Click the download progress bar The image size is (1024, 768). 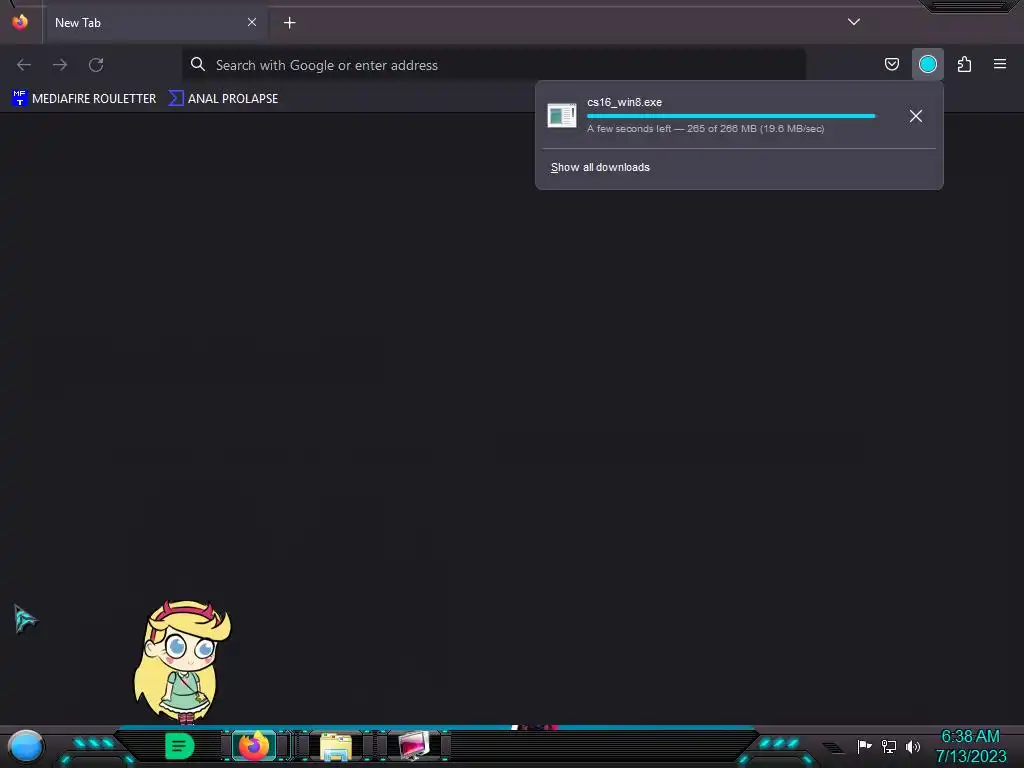click(x=731, y=116)
